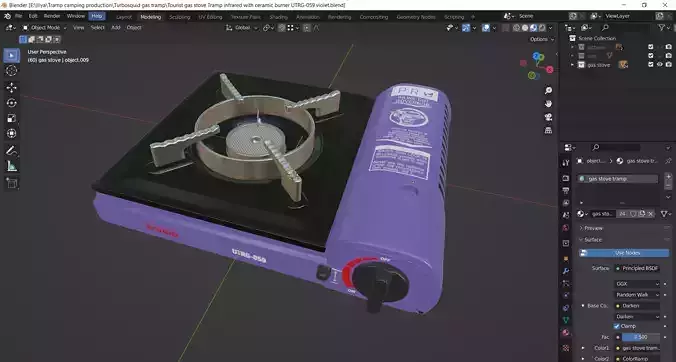Image resolution: width=676 pixels, height=362 pixels.
Task: Switch to the Sculpting workspace tab
Action: pyautogui.click(x=180, y=17)
